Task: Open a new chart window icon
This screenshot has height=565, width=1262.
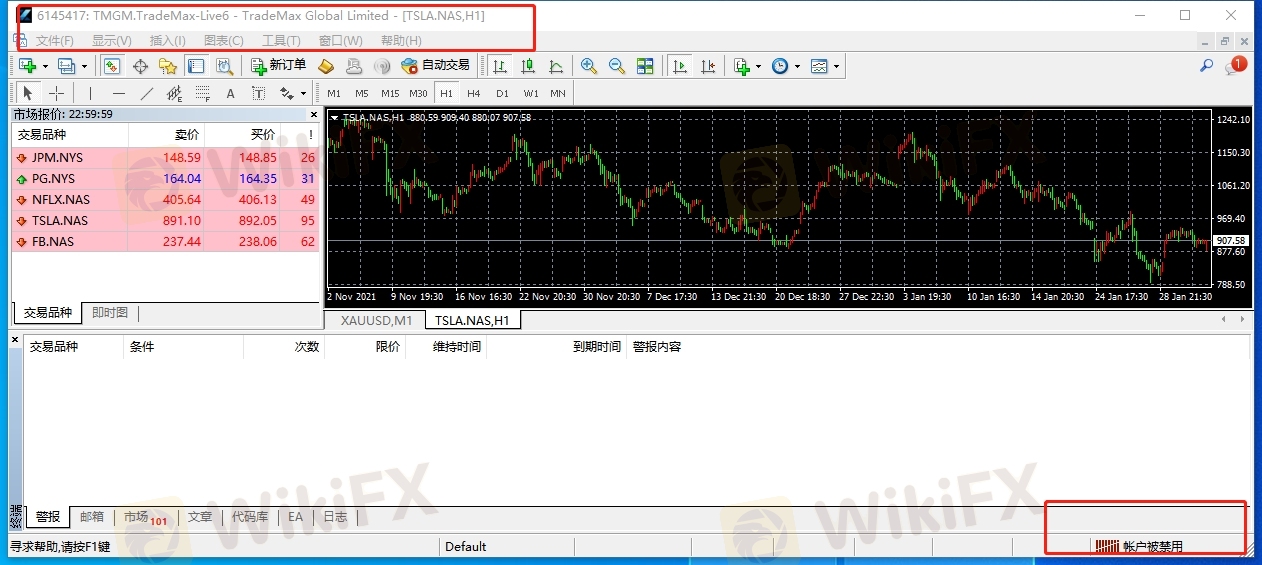Action: [x=27, y=66]
